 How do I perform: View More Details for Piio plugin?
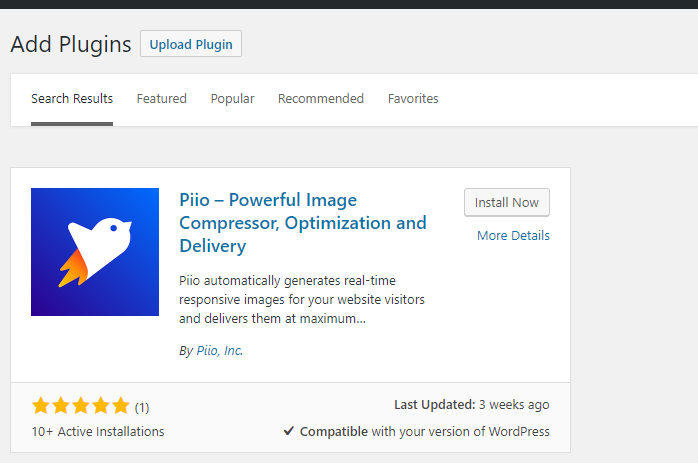[x=513, y=236]
